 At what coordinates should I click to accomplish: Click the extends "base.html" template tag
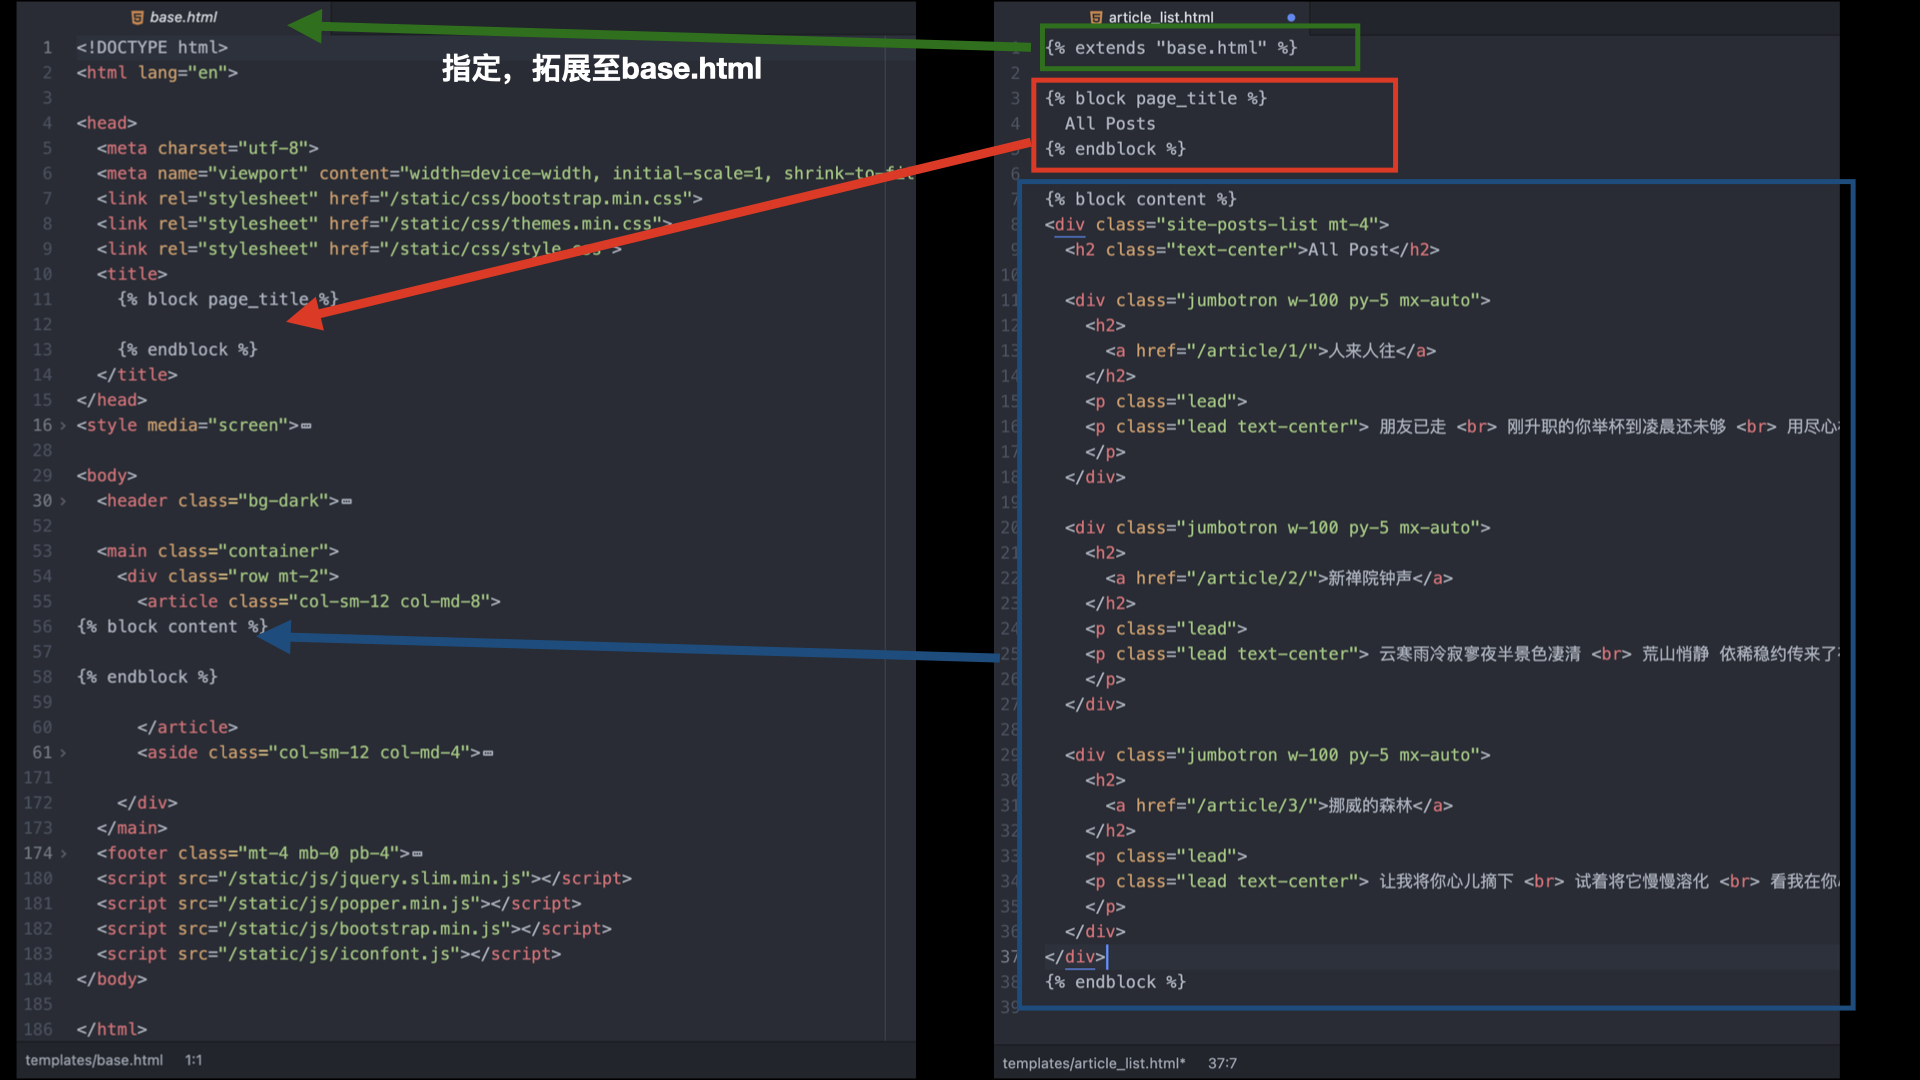[1171, 48]
